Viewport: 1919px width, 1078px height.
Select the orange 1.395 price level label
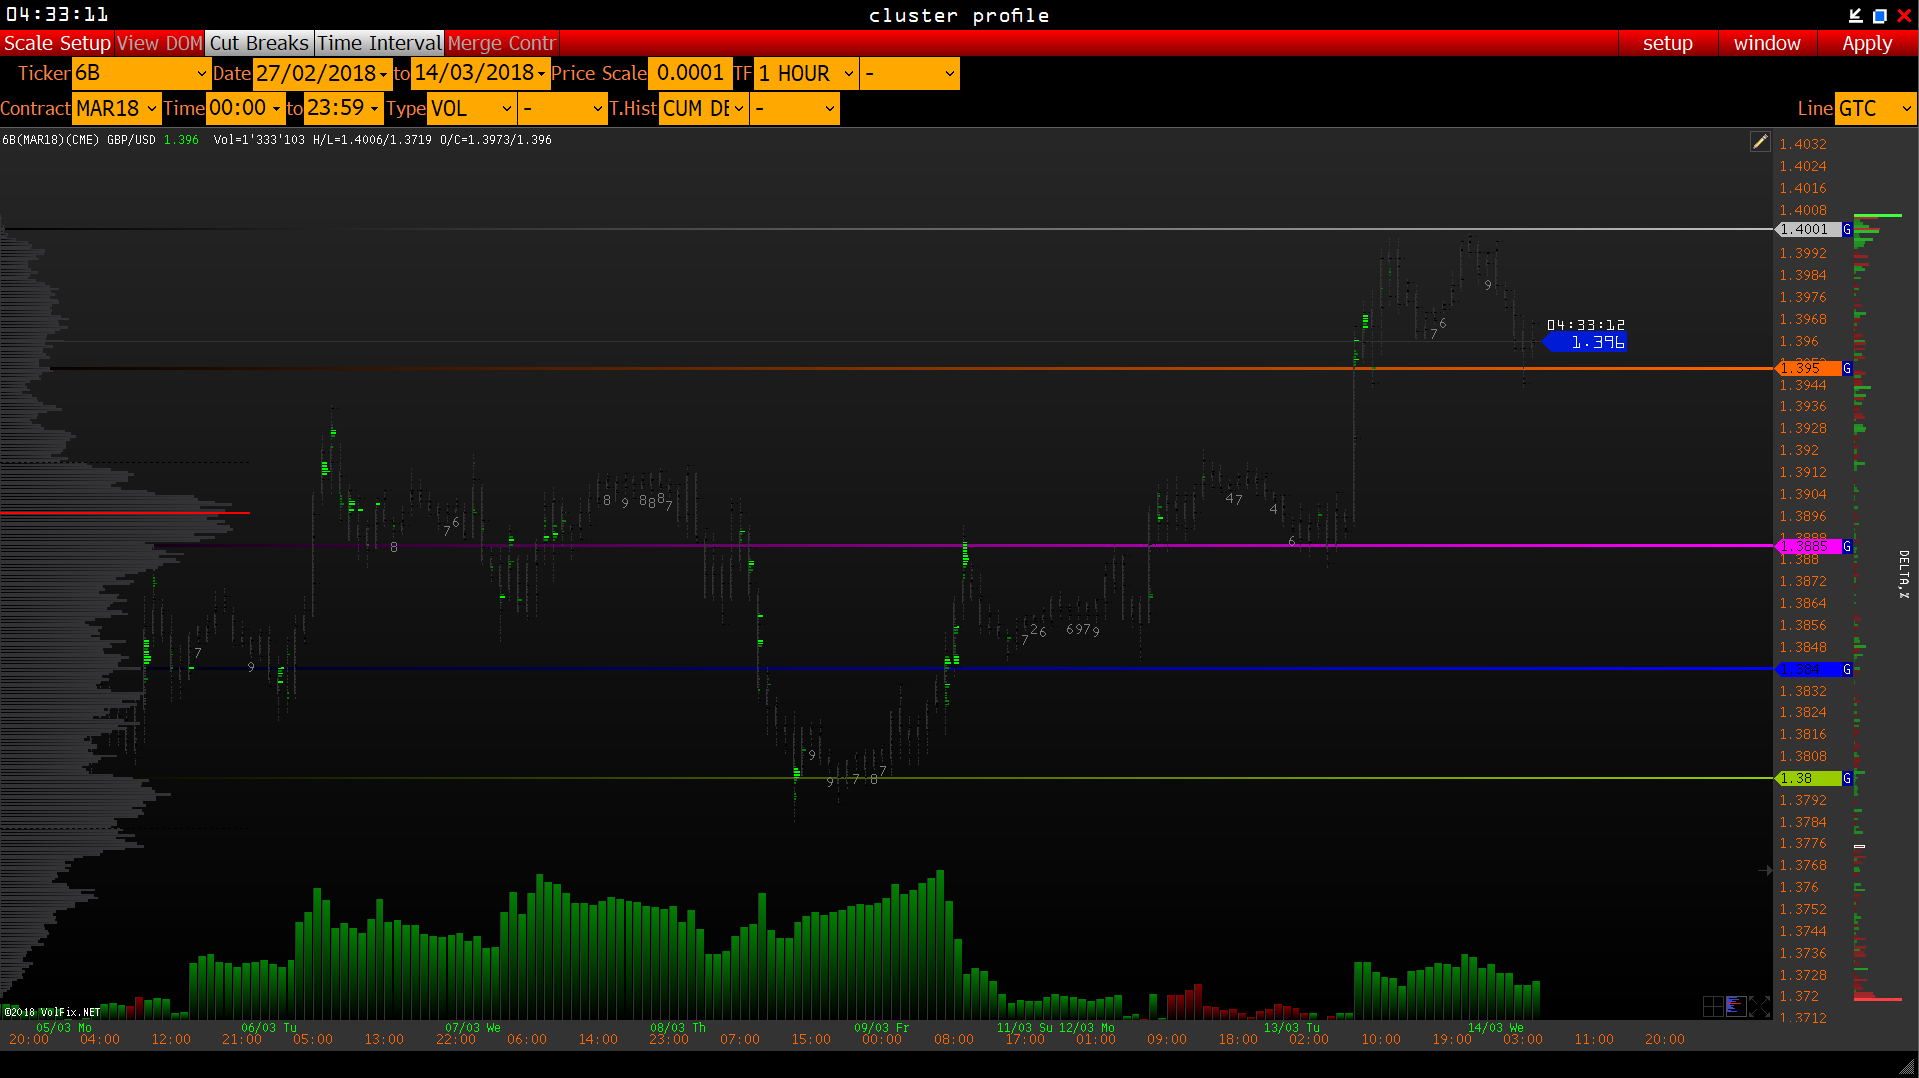1808,369
